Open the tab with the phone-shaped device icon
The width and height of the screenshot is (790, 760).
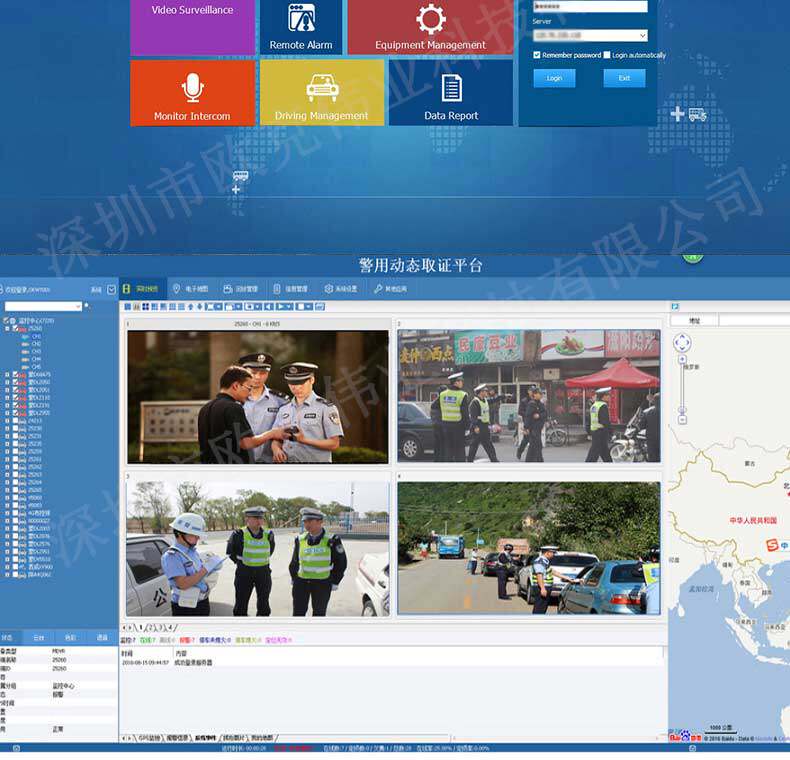(291, 289)
